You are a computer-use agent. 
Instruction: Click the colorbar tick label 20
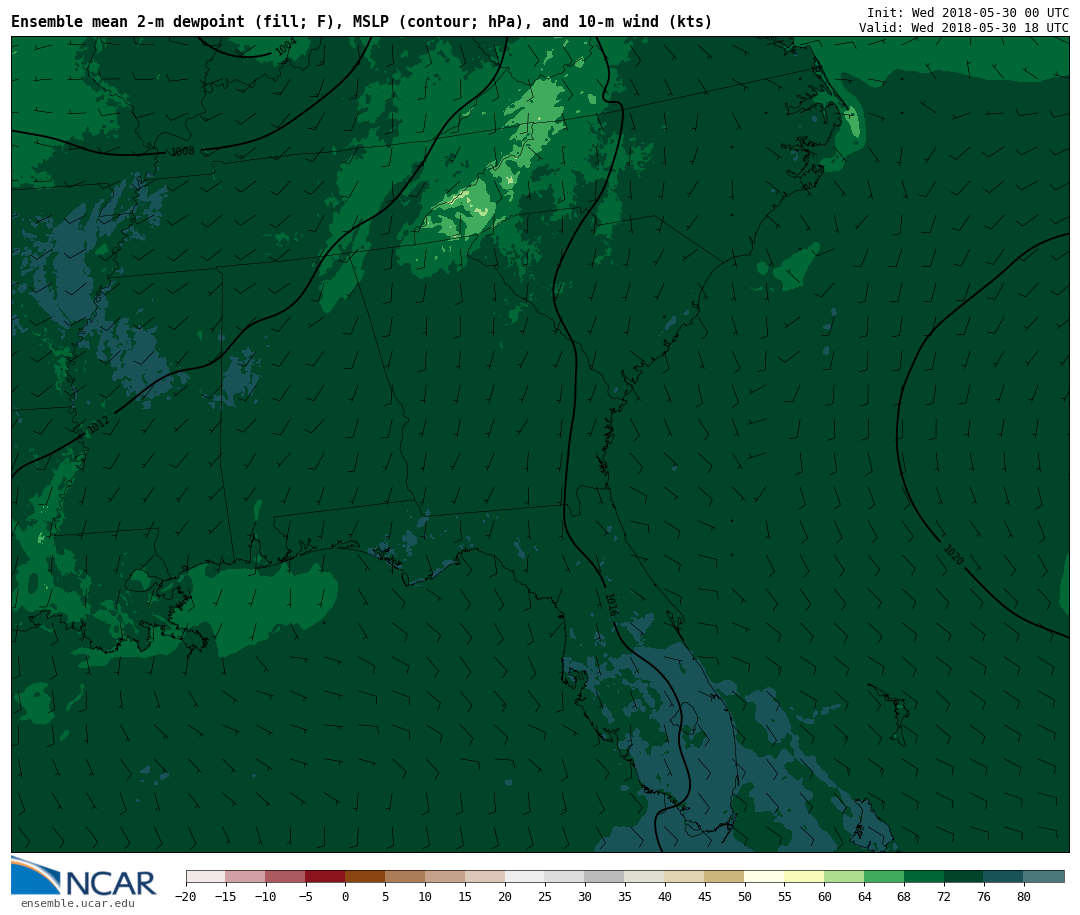505,896
